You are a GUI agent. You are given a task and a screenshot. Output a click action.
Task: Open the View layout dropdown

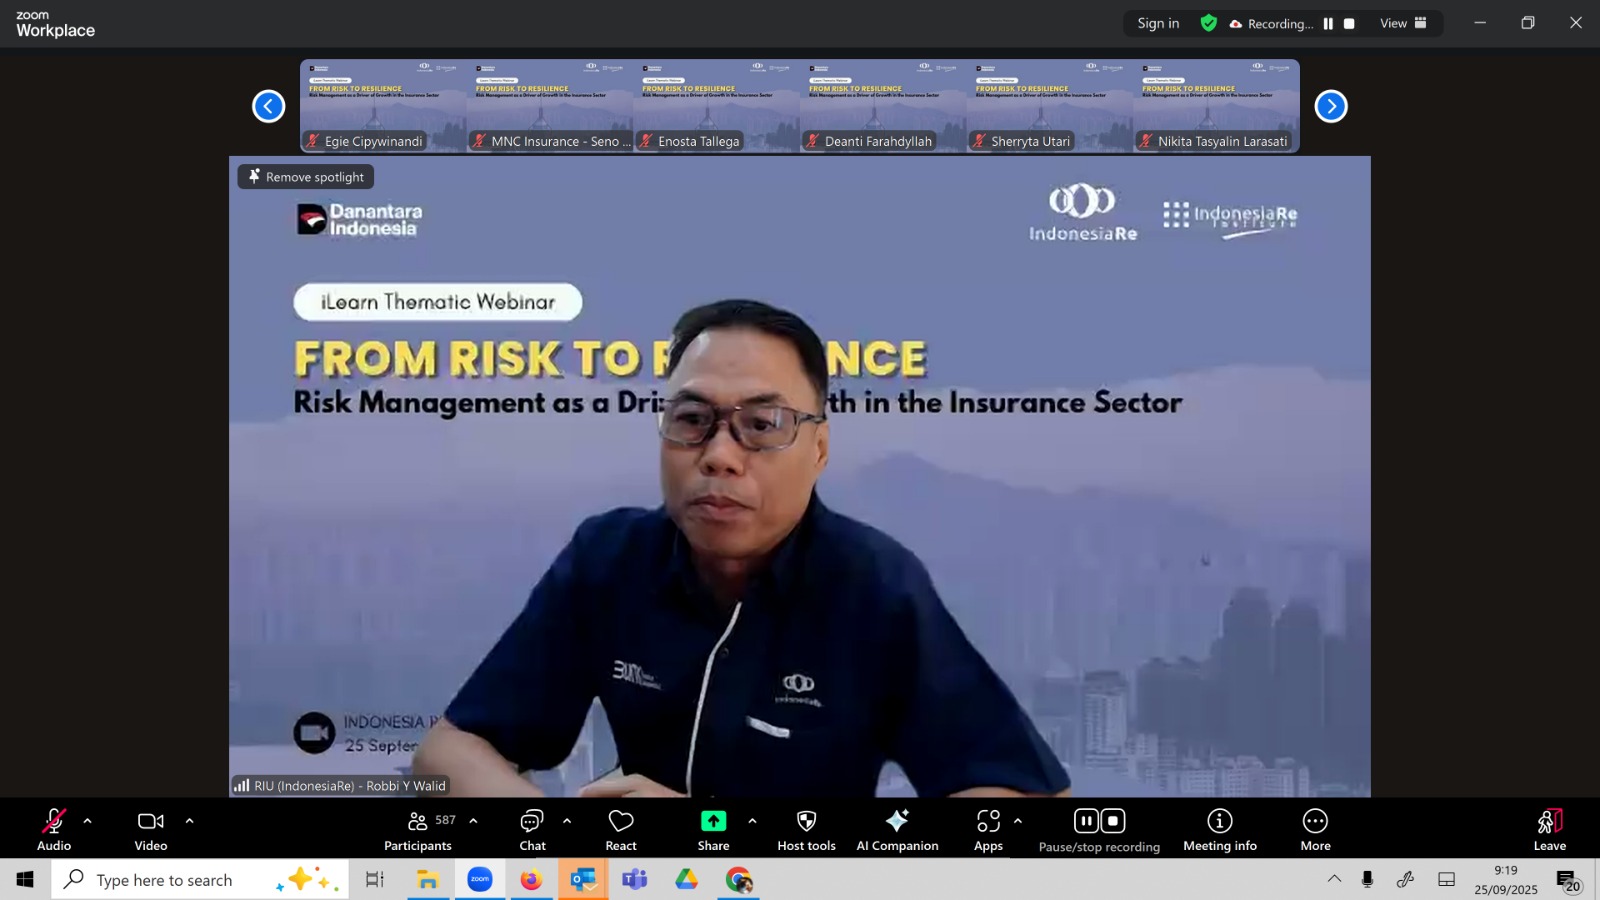tap(1403, 24)
